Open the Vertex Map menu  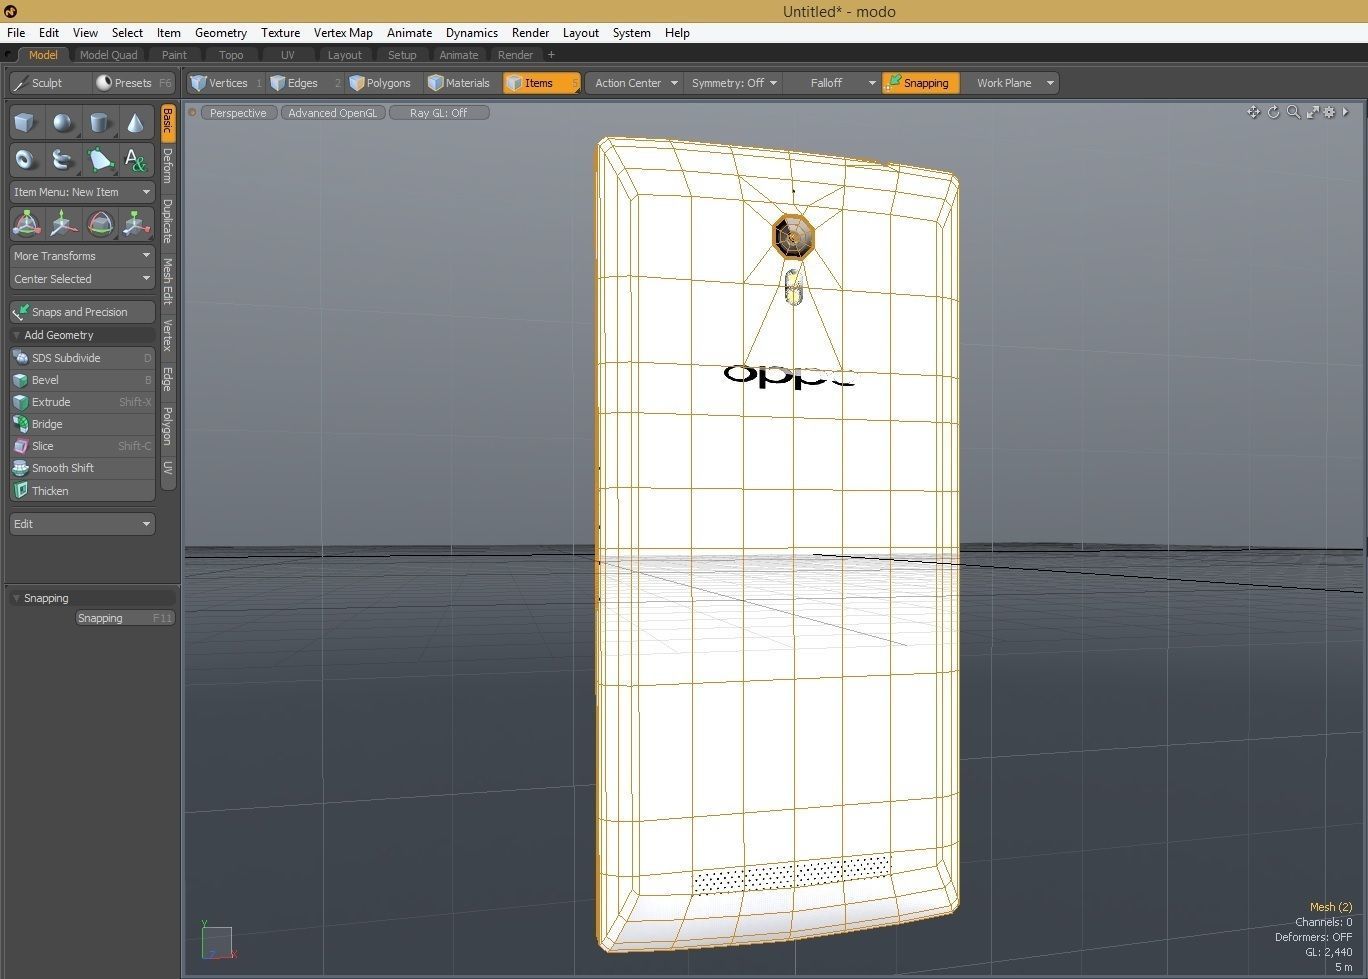coord(343,32)
